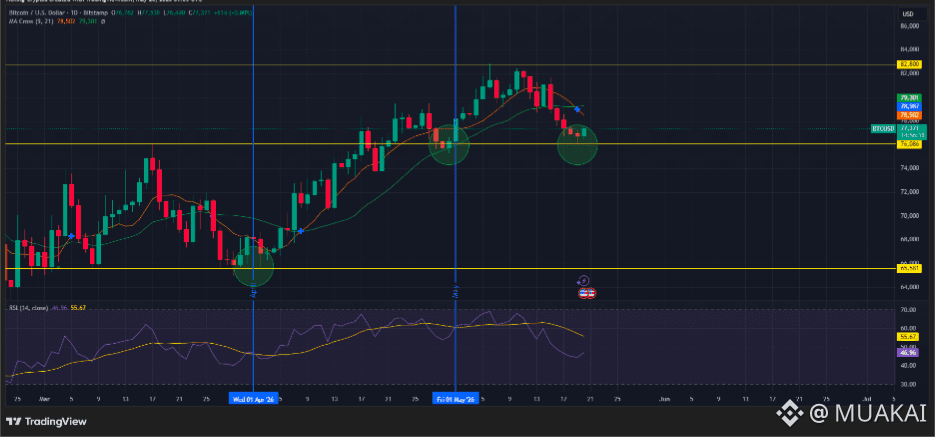Click the purple 46.96 RSI value label
935x439 pixels.
pos(909,353)
